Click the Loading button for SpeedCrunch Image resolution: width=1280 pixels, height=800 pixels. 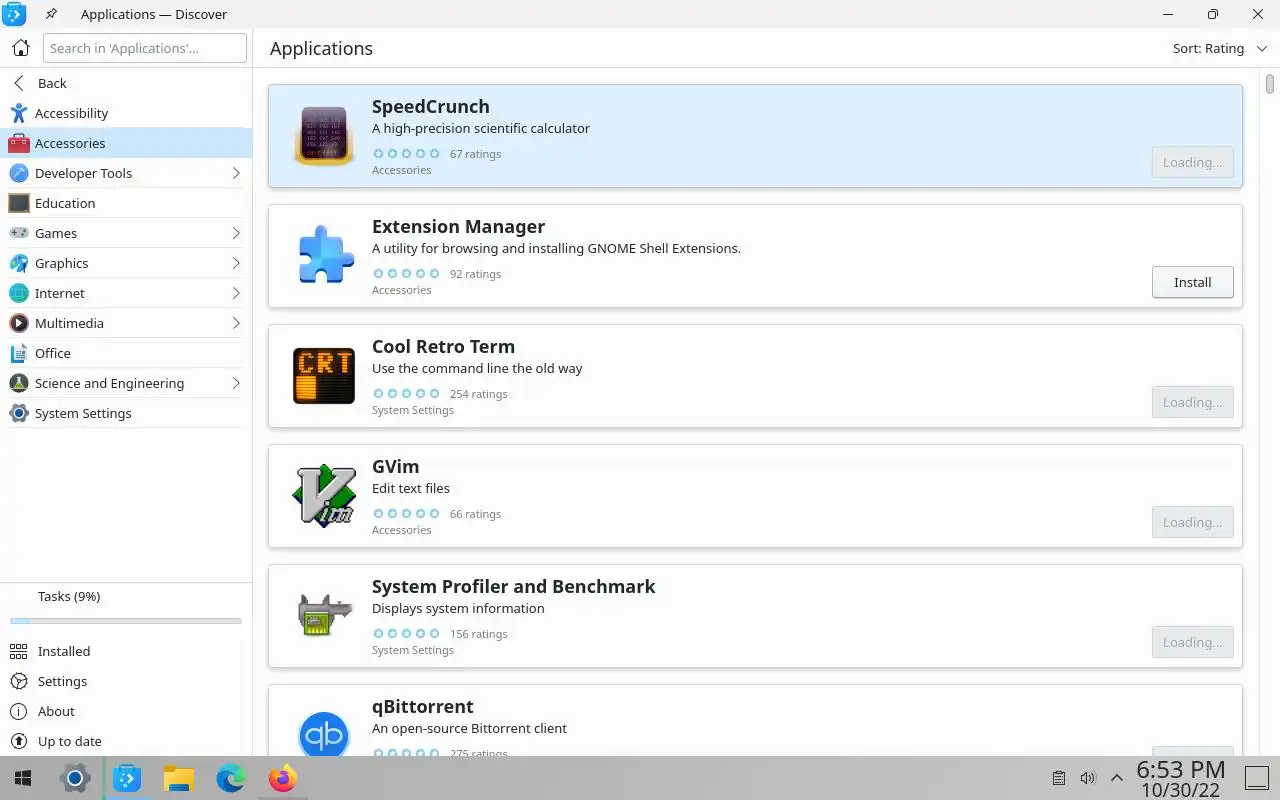coord(1192,162)
